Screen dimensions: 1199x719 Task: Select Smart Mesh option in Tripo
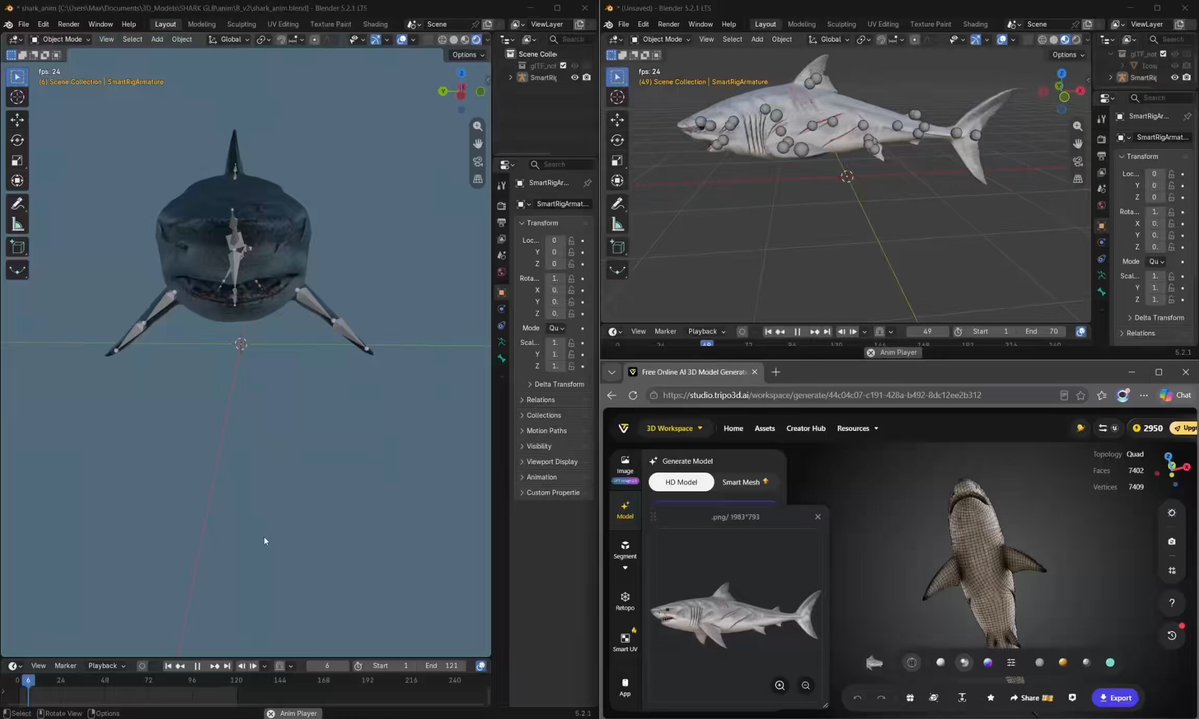pyautogui.click(x=744, y=482)
